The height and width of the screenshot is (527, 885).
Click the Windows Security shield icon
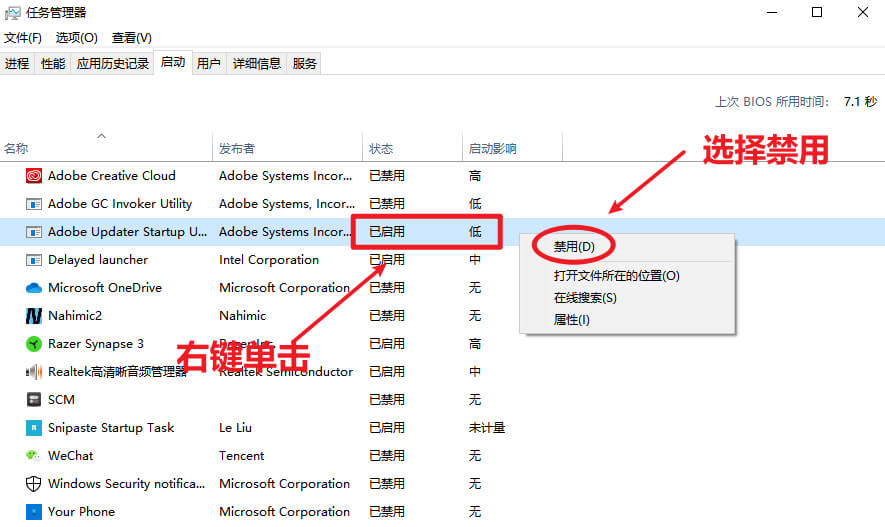(x=33, y=484)
